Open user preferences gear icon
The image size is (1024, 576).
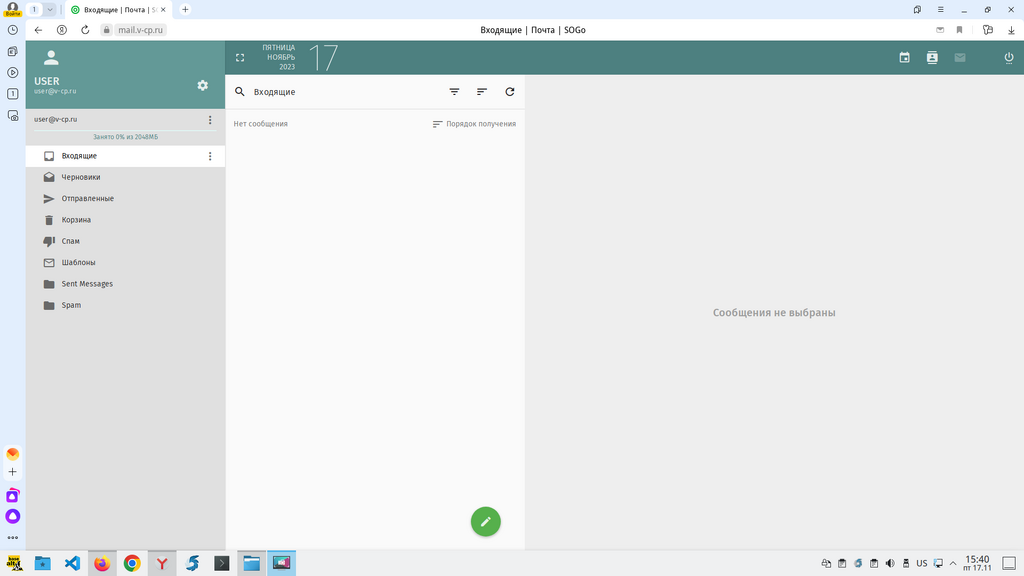point(203,86)
